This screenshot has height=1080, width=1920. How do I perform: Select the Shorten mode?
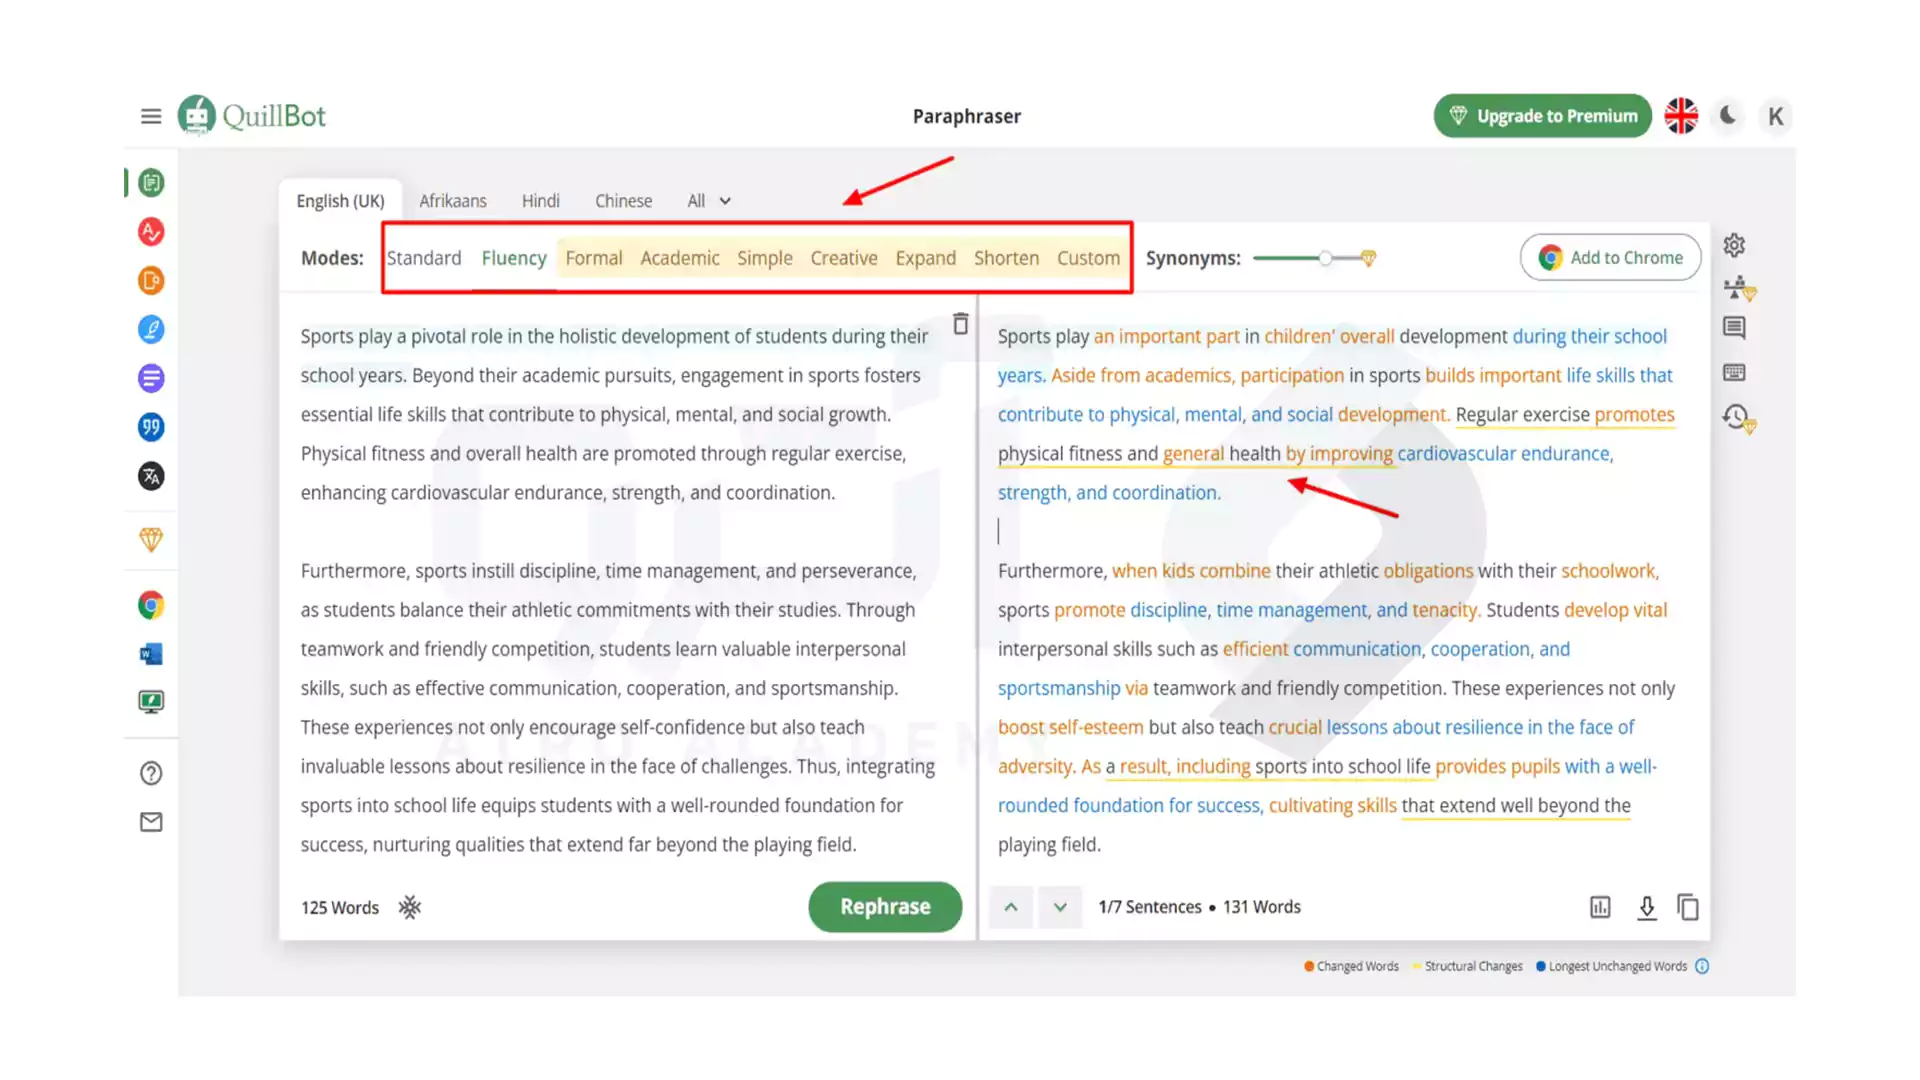coord(1007,258)
